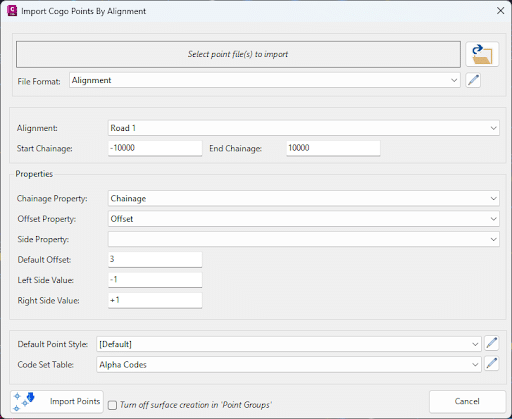Click the Default Offset field
512x419 pixels.
tap(155, 259)
